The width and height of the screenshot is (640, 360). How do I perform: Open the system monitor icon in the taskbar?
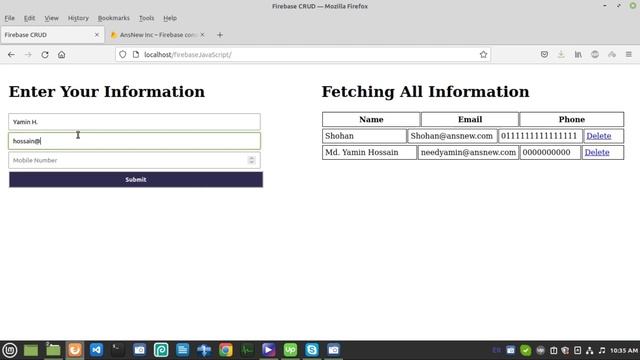click(x=247, y=350)
